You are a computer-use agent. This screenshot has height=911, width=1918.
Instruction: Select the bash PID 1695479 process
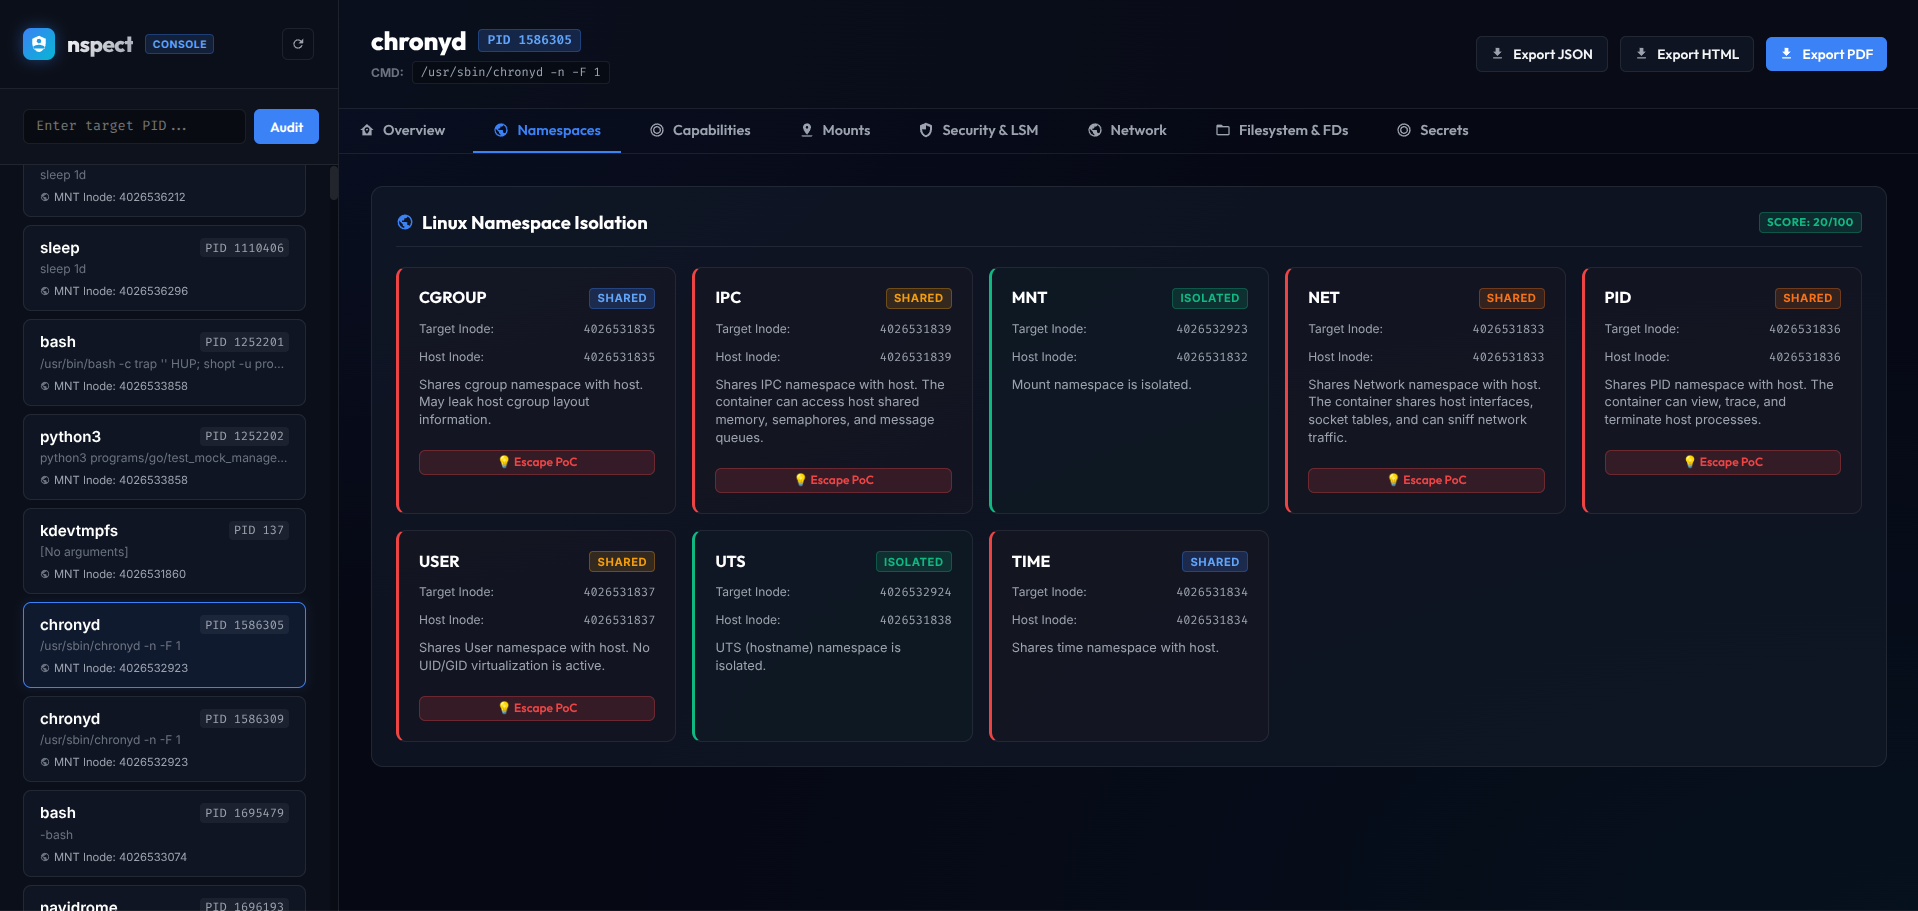pyautogui.click(x=164, y=834)
